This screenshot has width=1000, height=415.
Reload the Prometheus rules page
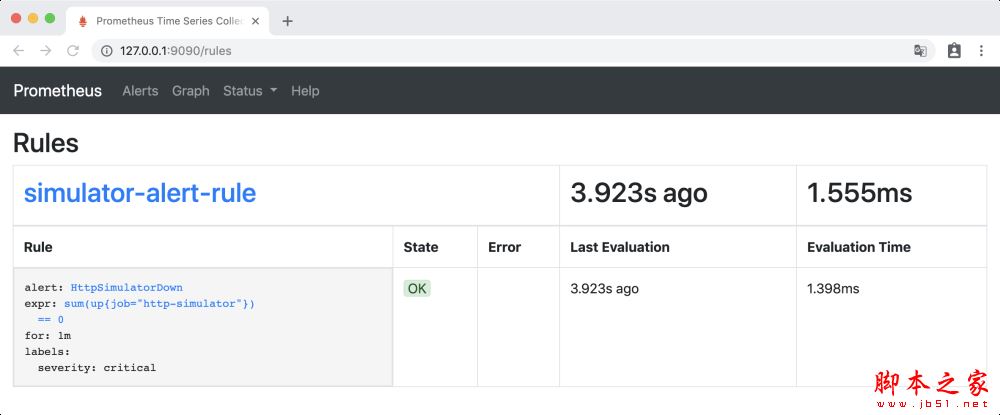[73, 50]
